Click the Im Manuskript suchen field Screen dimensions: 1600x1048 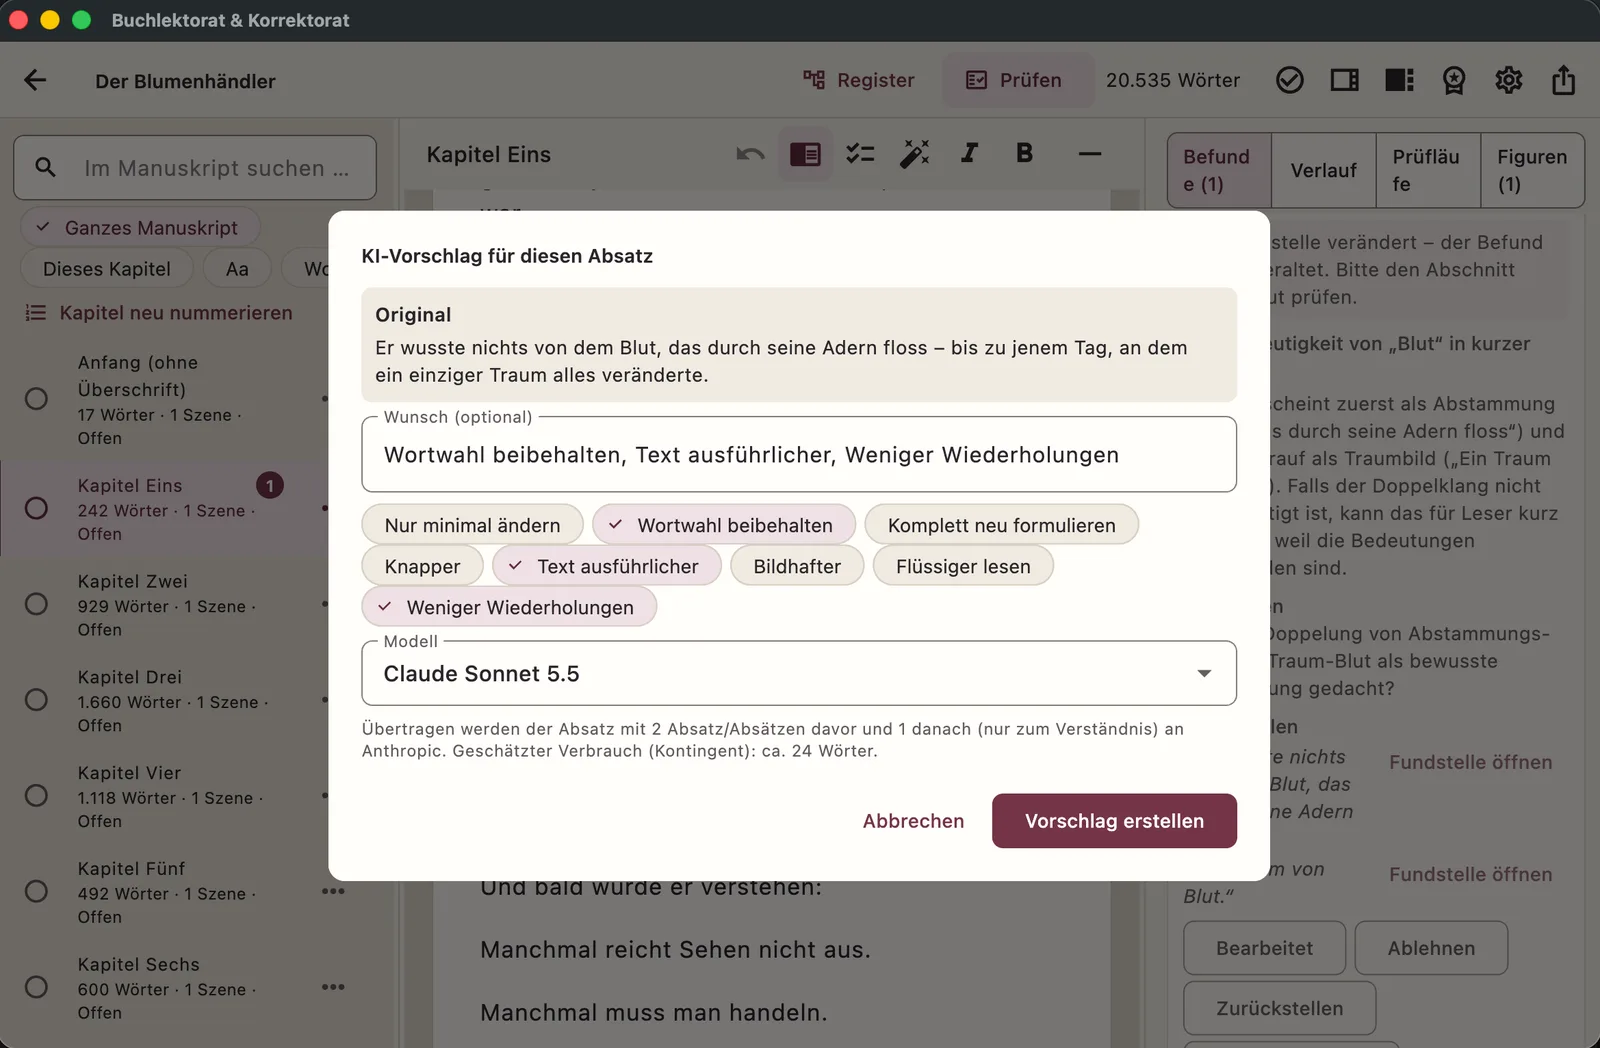pos(195,168)
